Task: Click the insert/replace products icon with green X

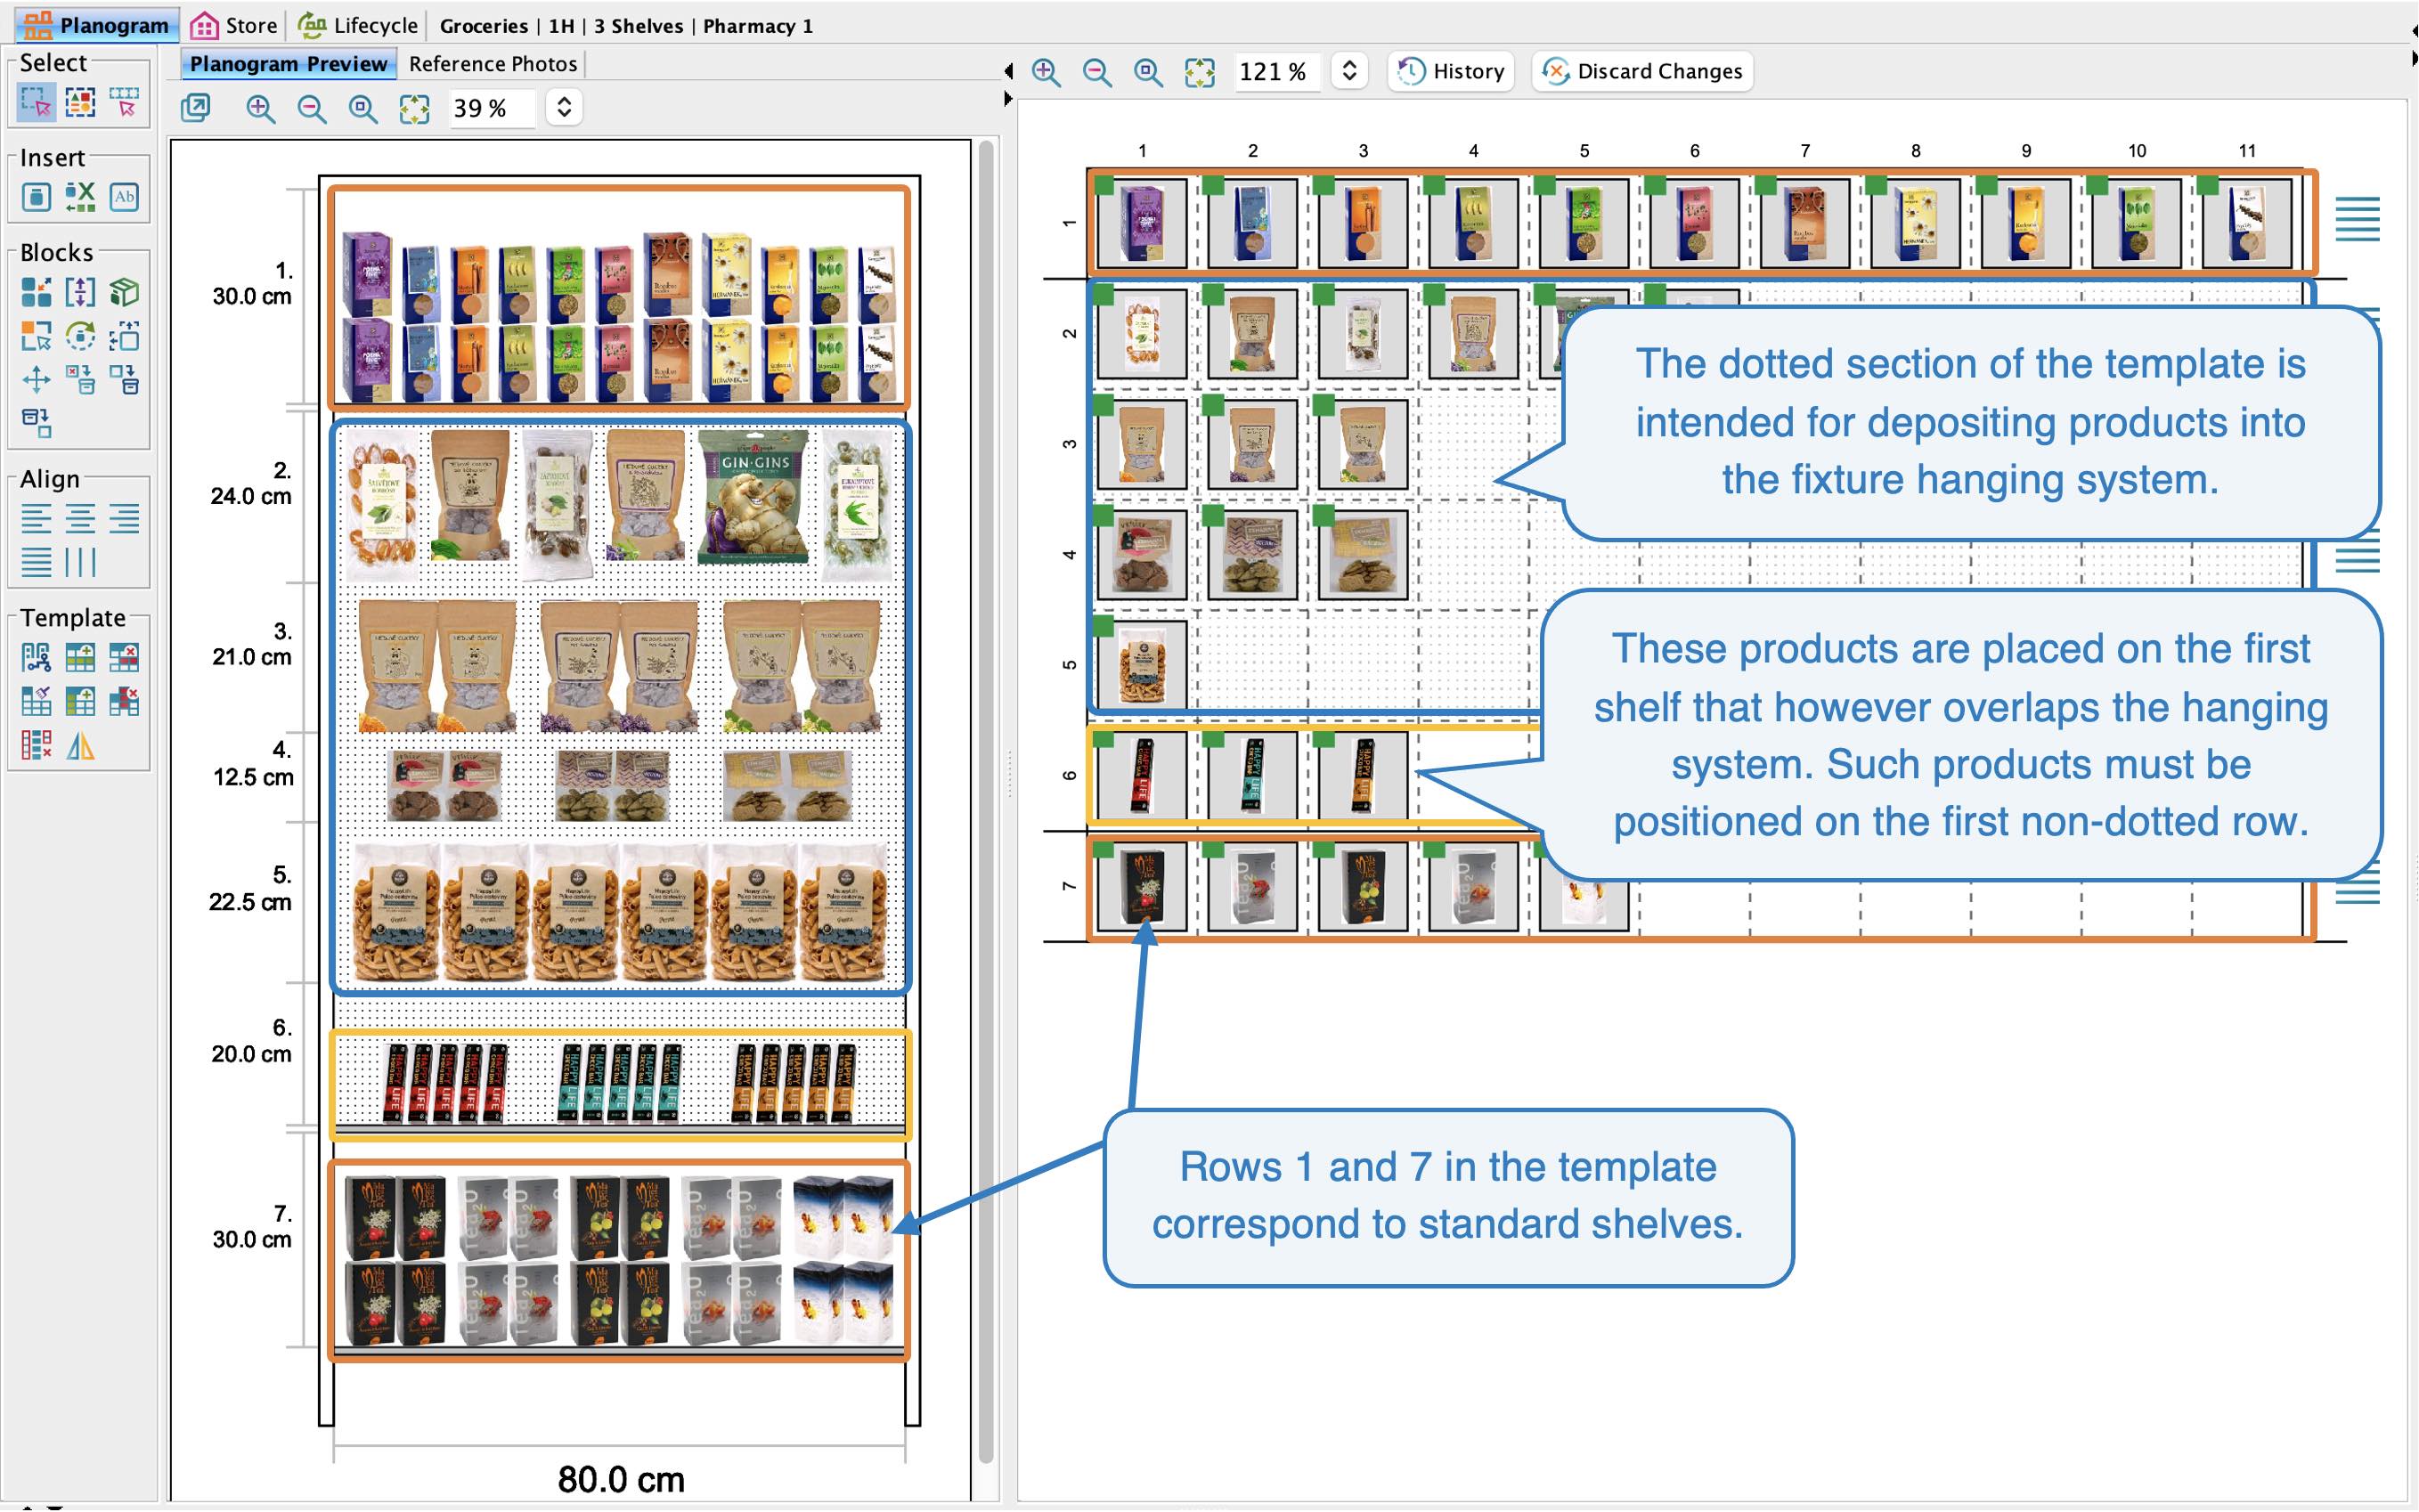Action: [x=80, y=197]
